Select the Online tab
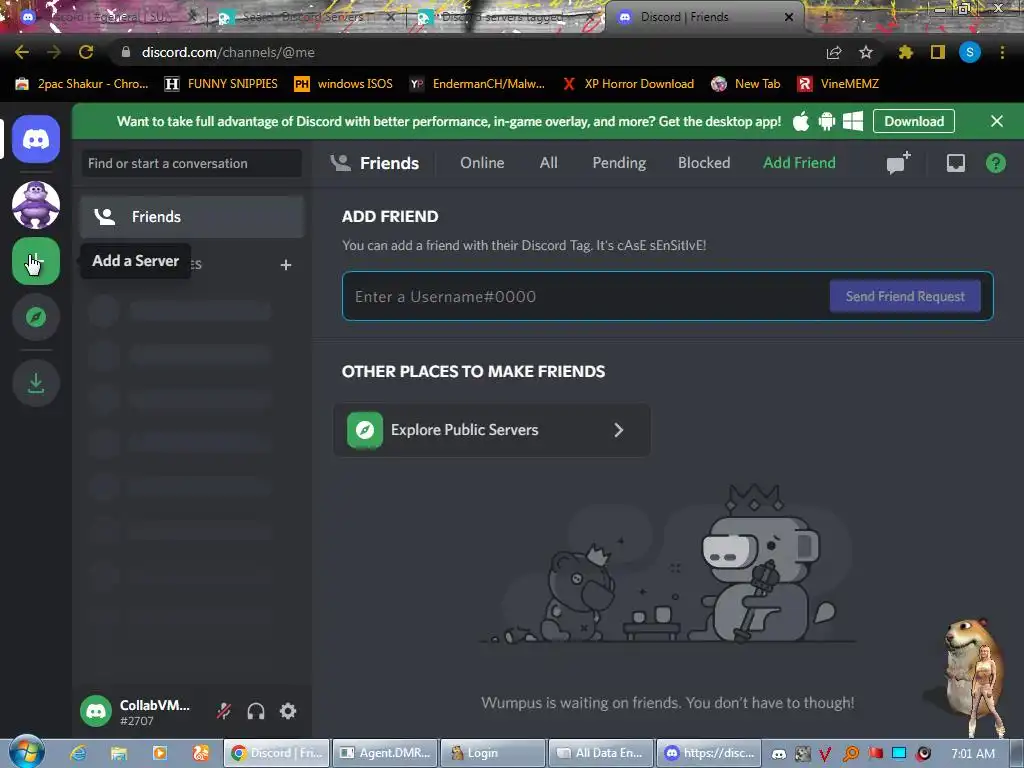The width and height of the screenshot is (1024, 768). pyautogui.click(x=482, y=163)
